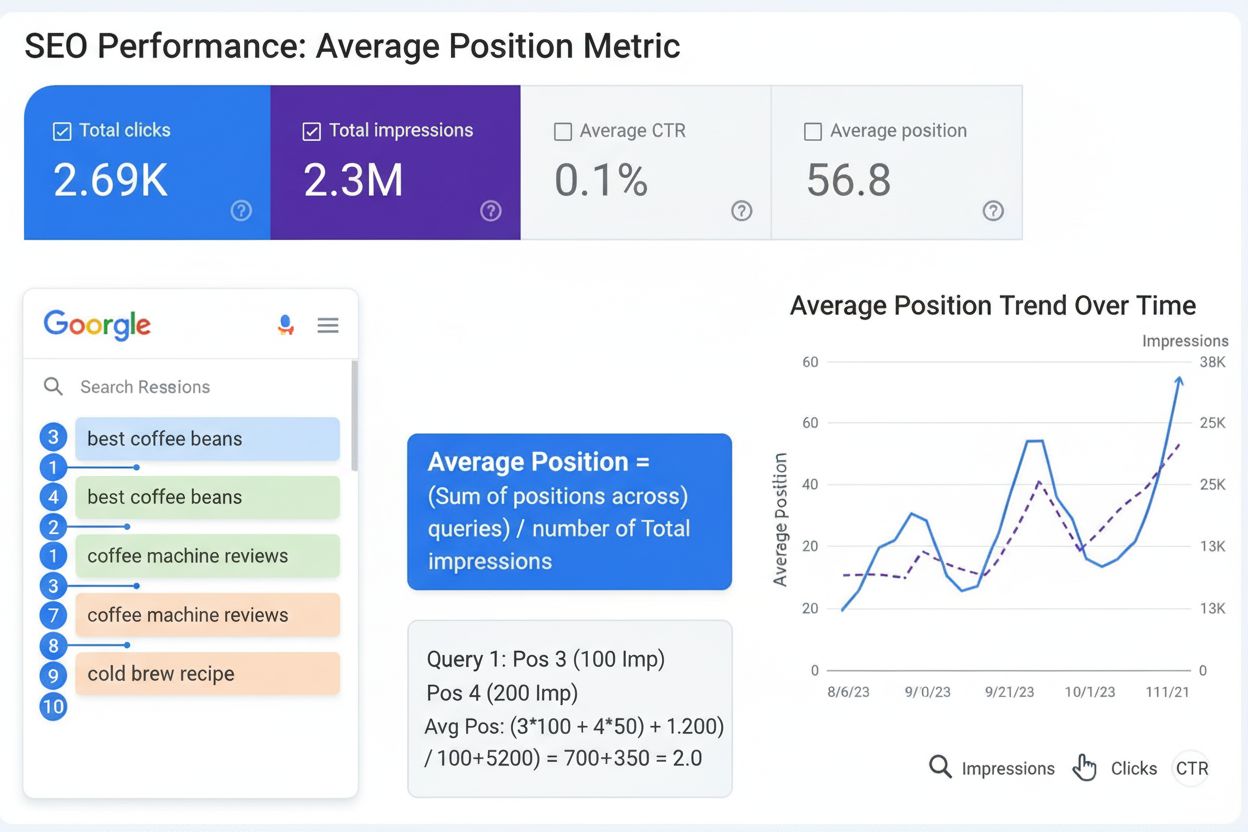Open help icon on Average CTR card
This screenshot has width=1248, height=832.
click(x=741, y=210)
